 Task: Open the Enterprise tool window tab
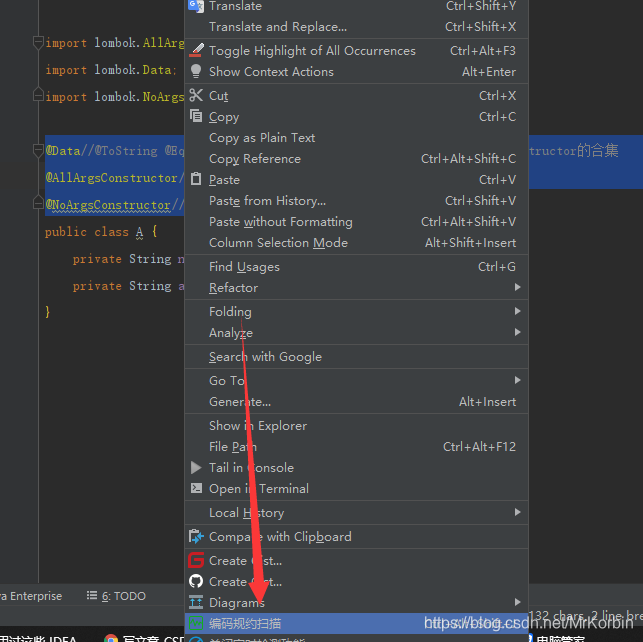[32, 596]
